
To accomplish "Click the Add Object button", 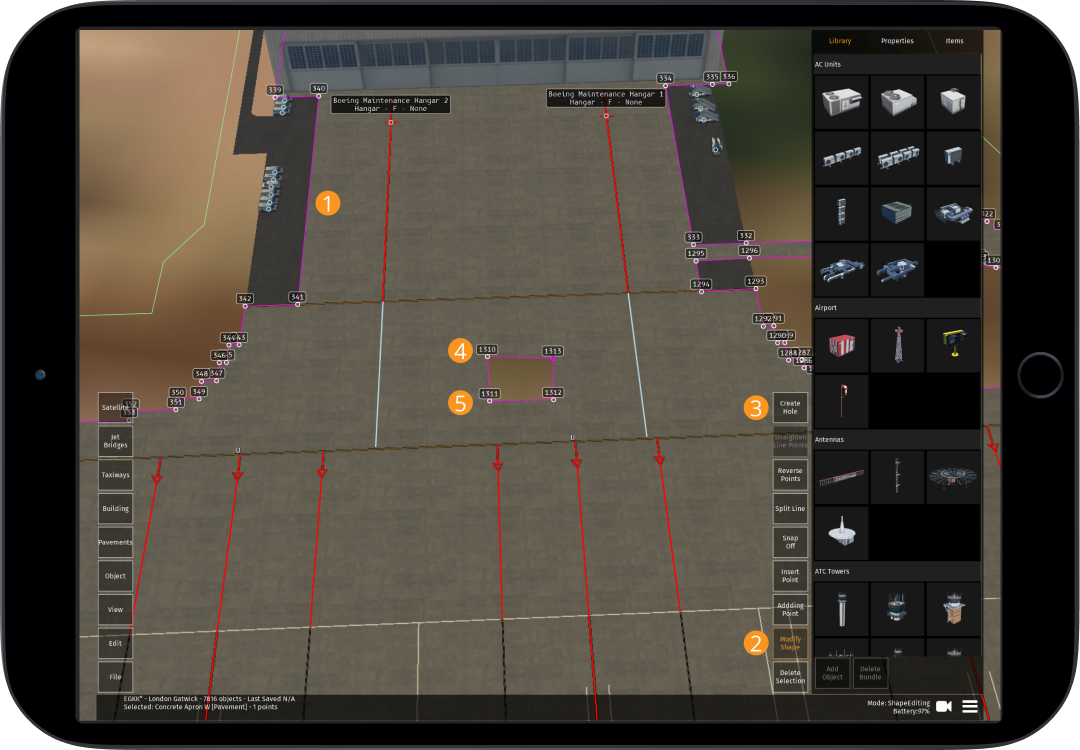I will 833,671.
